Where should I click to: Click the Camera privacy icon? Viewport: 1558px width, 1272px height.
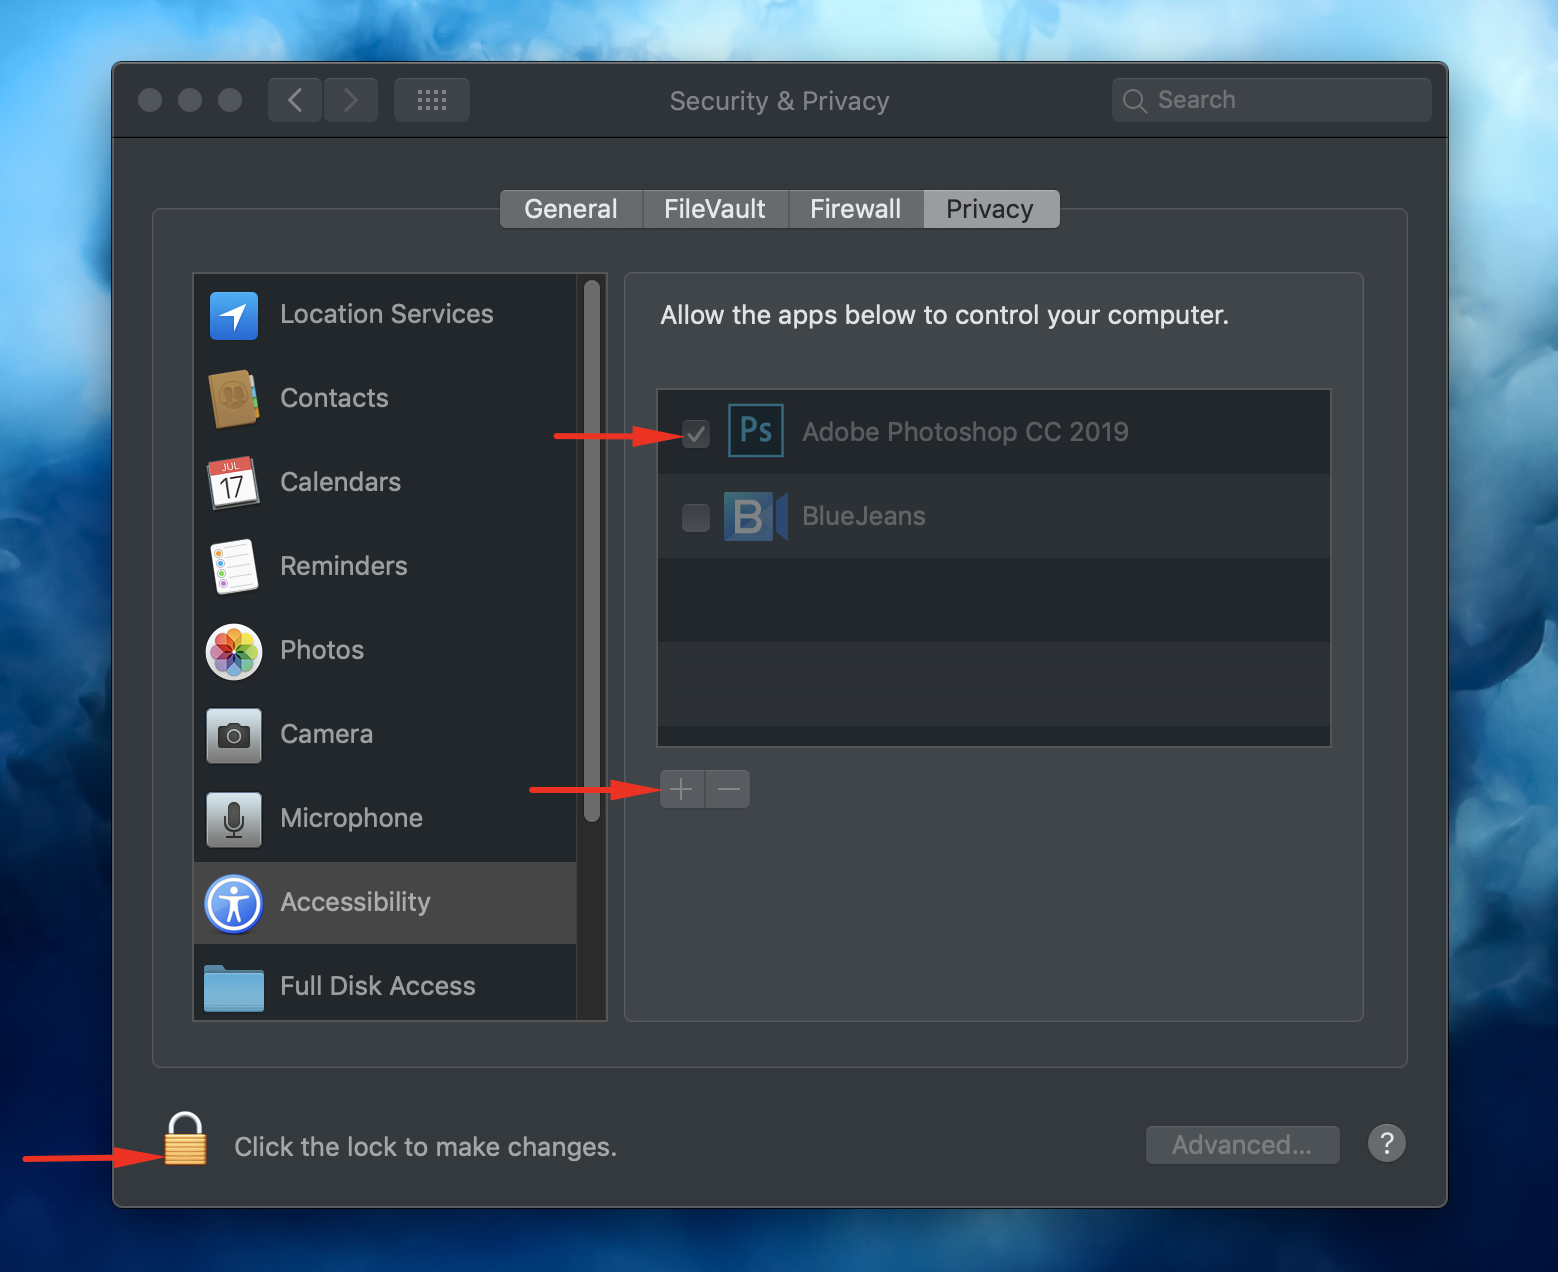233,735
